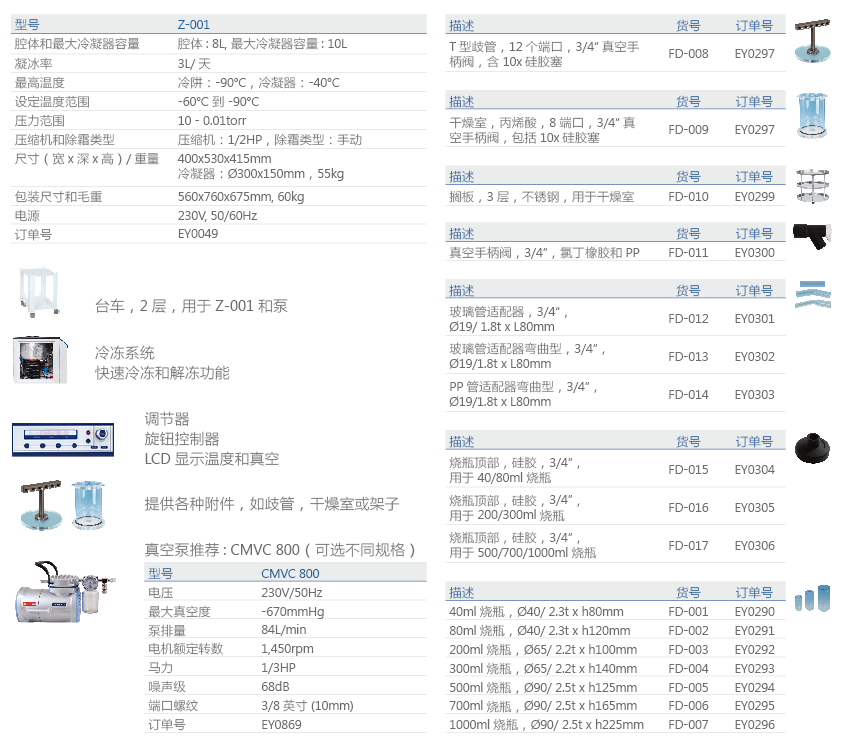Click the 噪声级 row label in pump table
Viewport: 850px width, 753px height.
pyautogui.click(x=166, y=687)
